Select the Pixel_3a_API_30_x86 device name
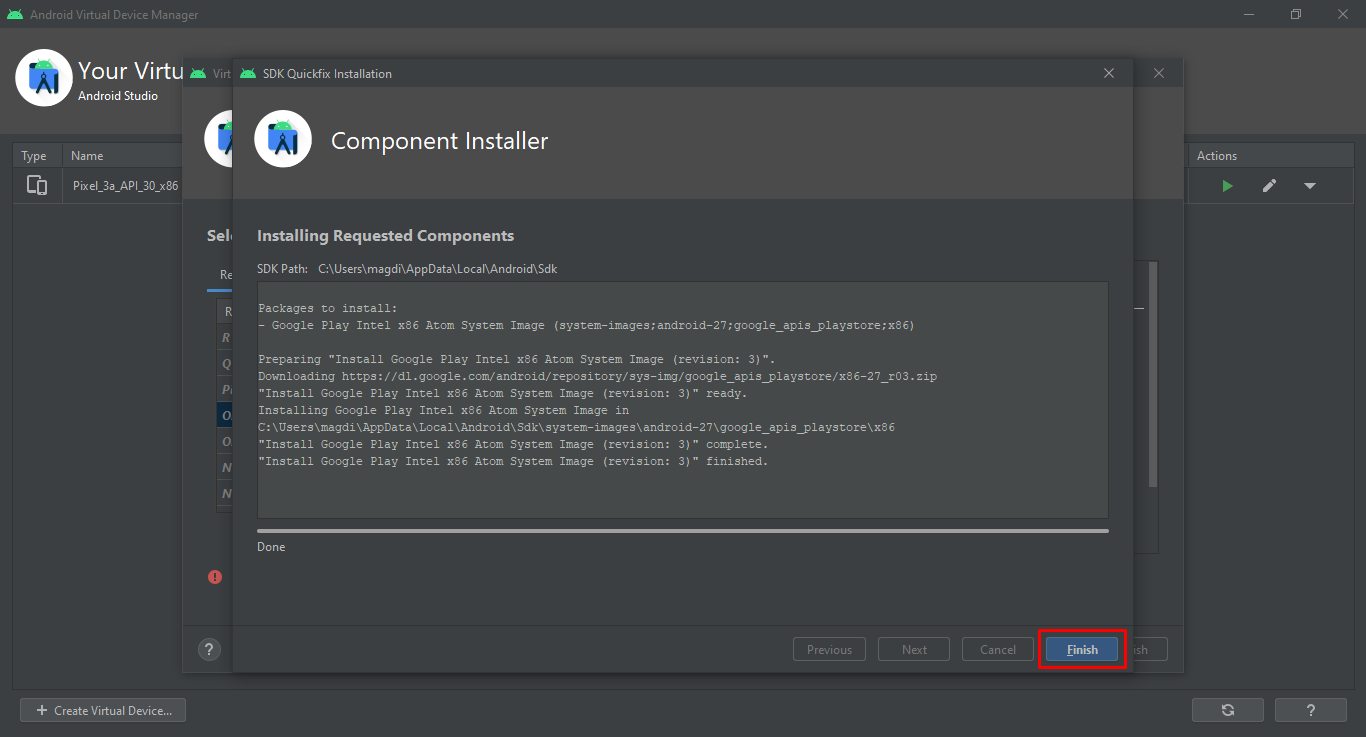1366x737 pixels. (x=125, y=186)
